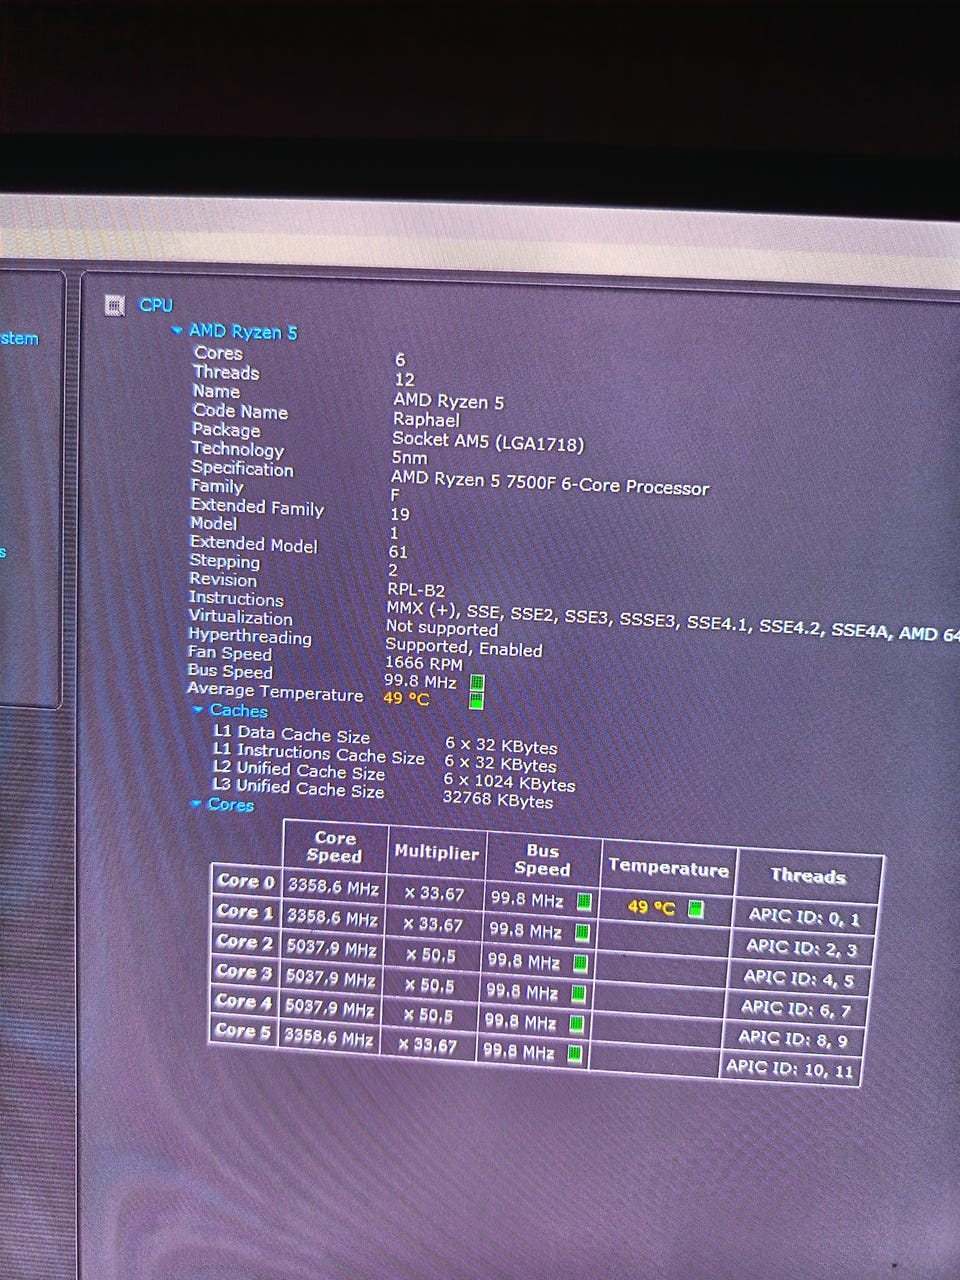Click the Code Name value Raphael
The height and width of the screenshot is (1280, 960).
tap(426, 420)
